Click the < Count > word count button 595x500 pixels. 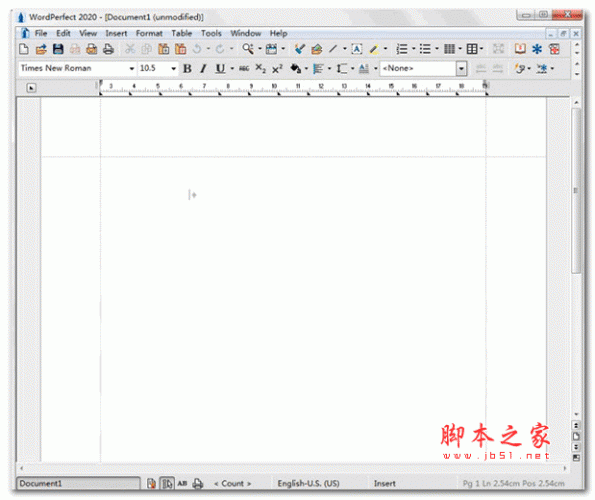click(233, 483)
